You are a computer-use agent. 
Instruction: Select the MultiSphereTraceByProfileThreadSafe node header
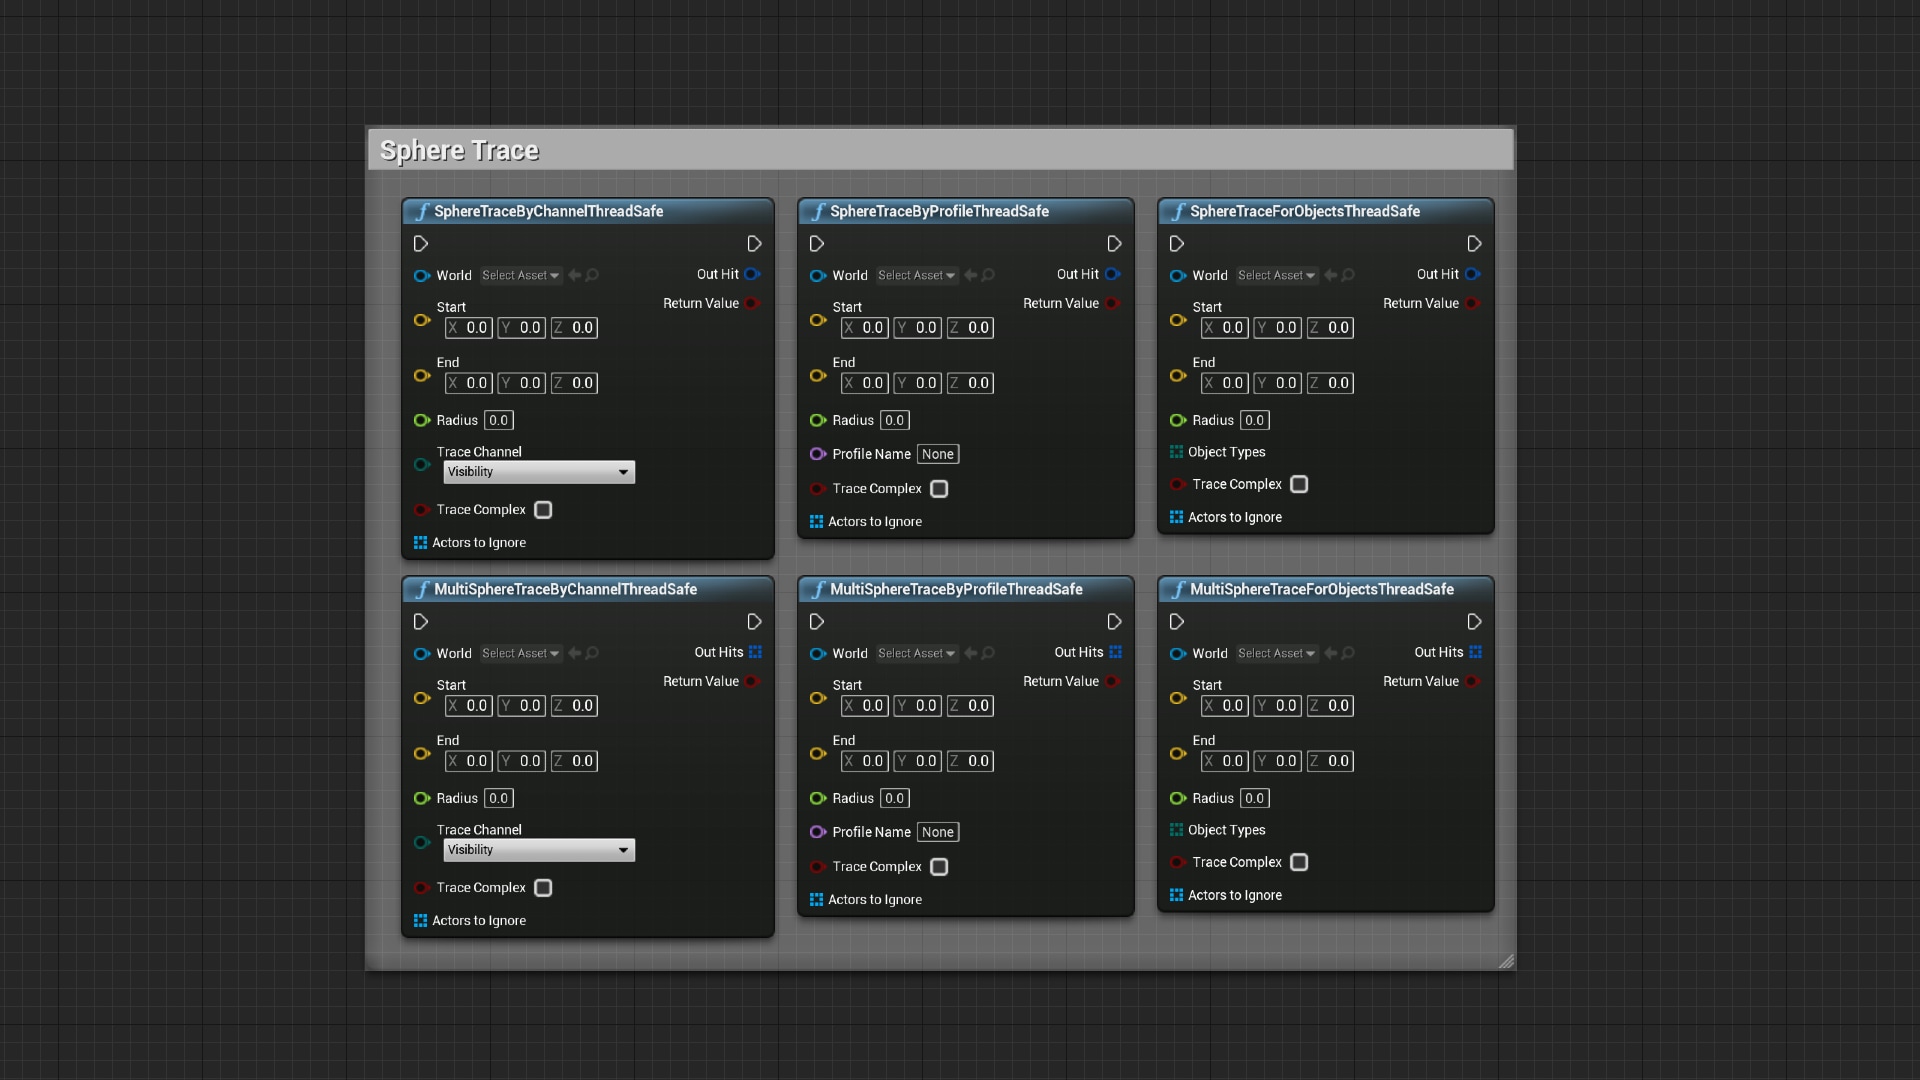tap(957, 589)
